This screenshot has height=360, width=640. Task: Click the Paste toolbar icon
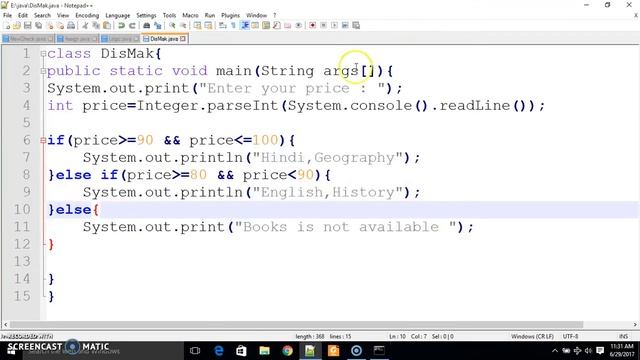coord(107,25)
